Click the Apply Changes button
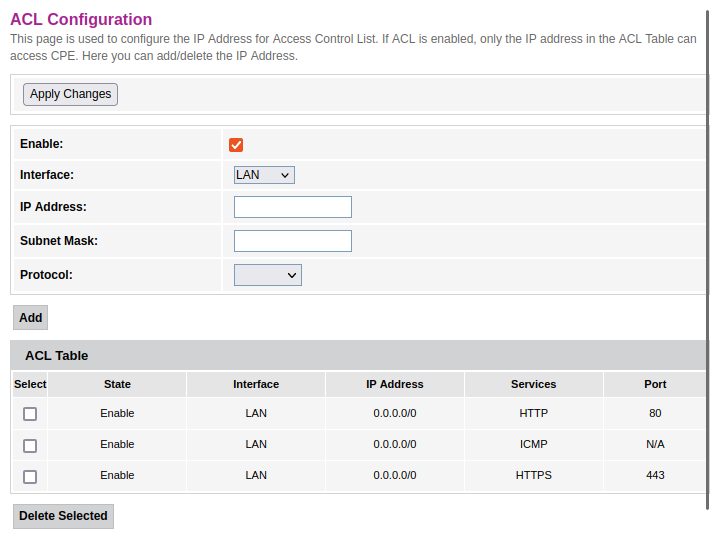Viewport: 718px width, 548px height. [70, 94]
